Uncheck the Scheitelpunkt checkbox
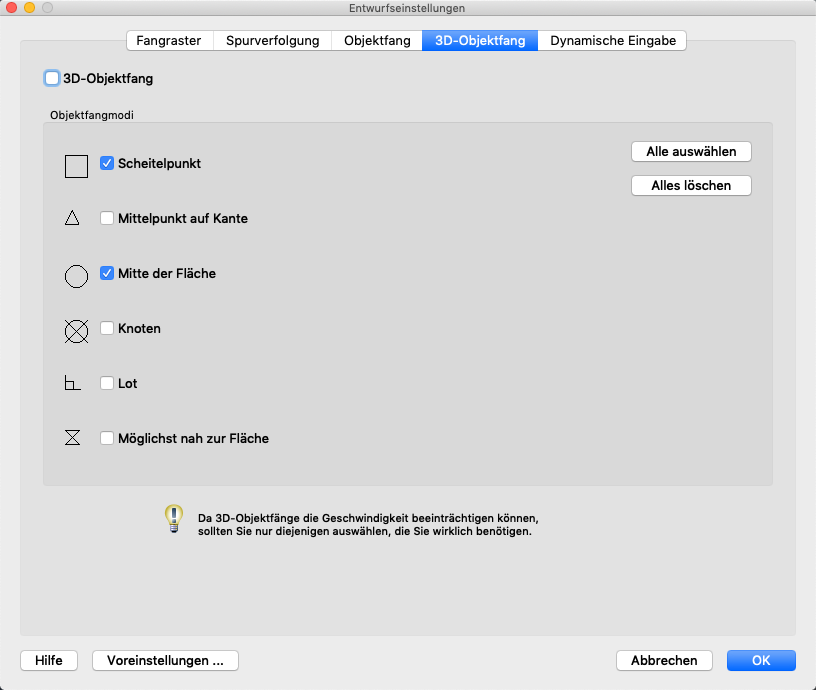The height and width of the screenshot is (690, 816). pos(107,163)
